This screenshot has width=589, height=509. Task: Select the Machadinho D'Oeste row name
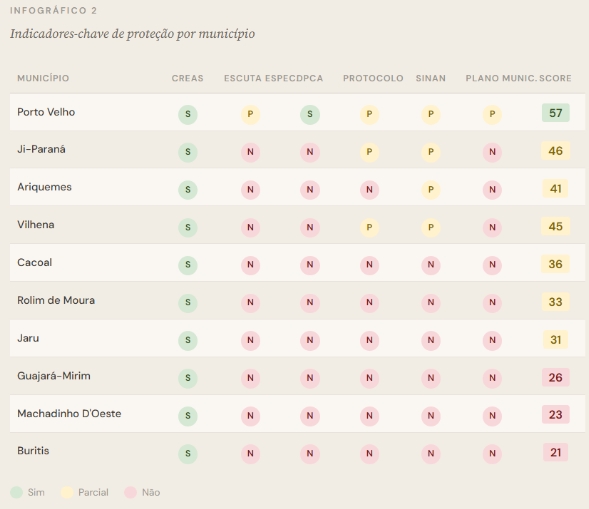[x=69, y=414]
